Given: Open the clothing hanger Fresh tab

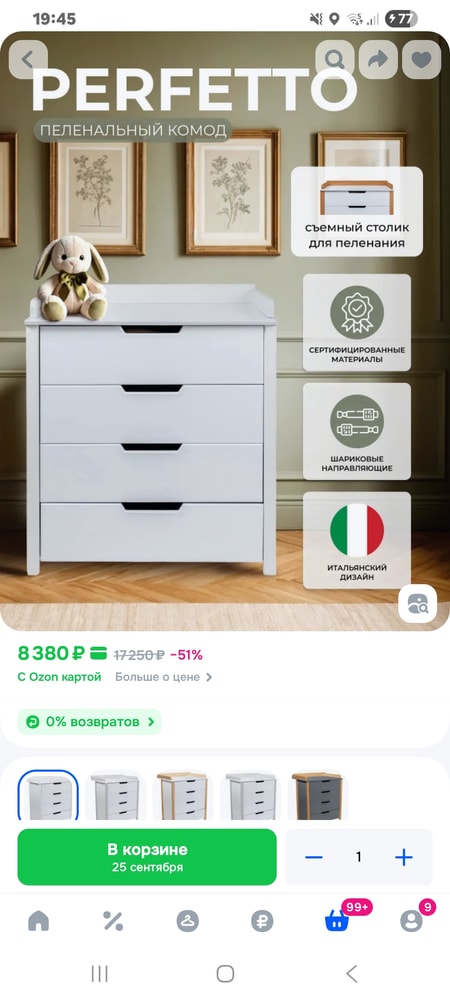Looking at the screenshot, I should 187,920.
